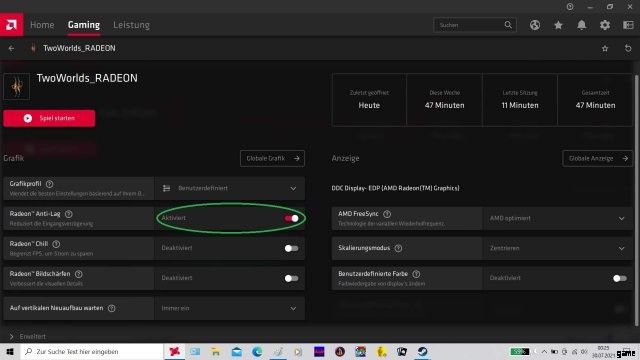Open notifications bell
This screenshot has height=360, width=640.
[581, 25]
